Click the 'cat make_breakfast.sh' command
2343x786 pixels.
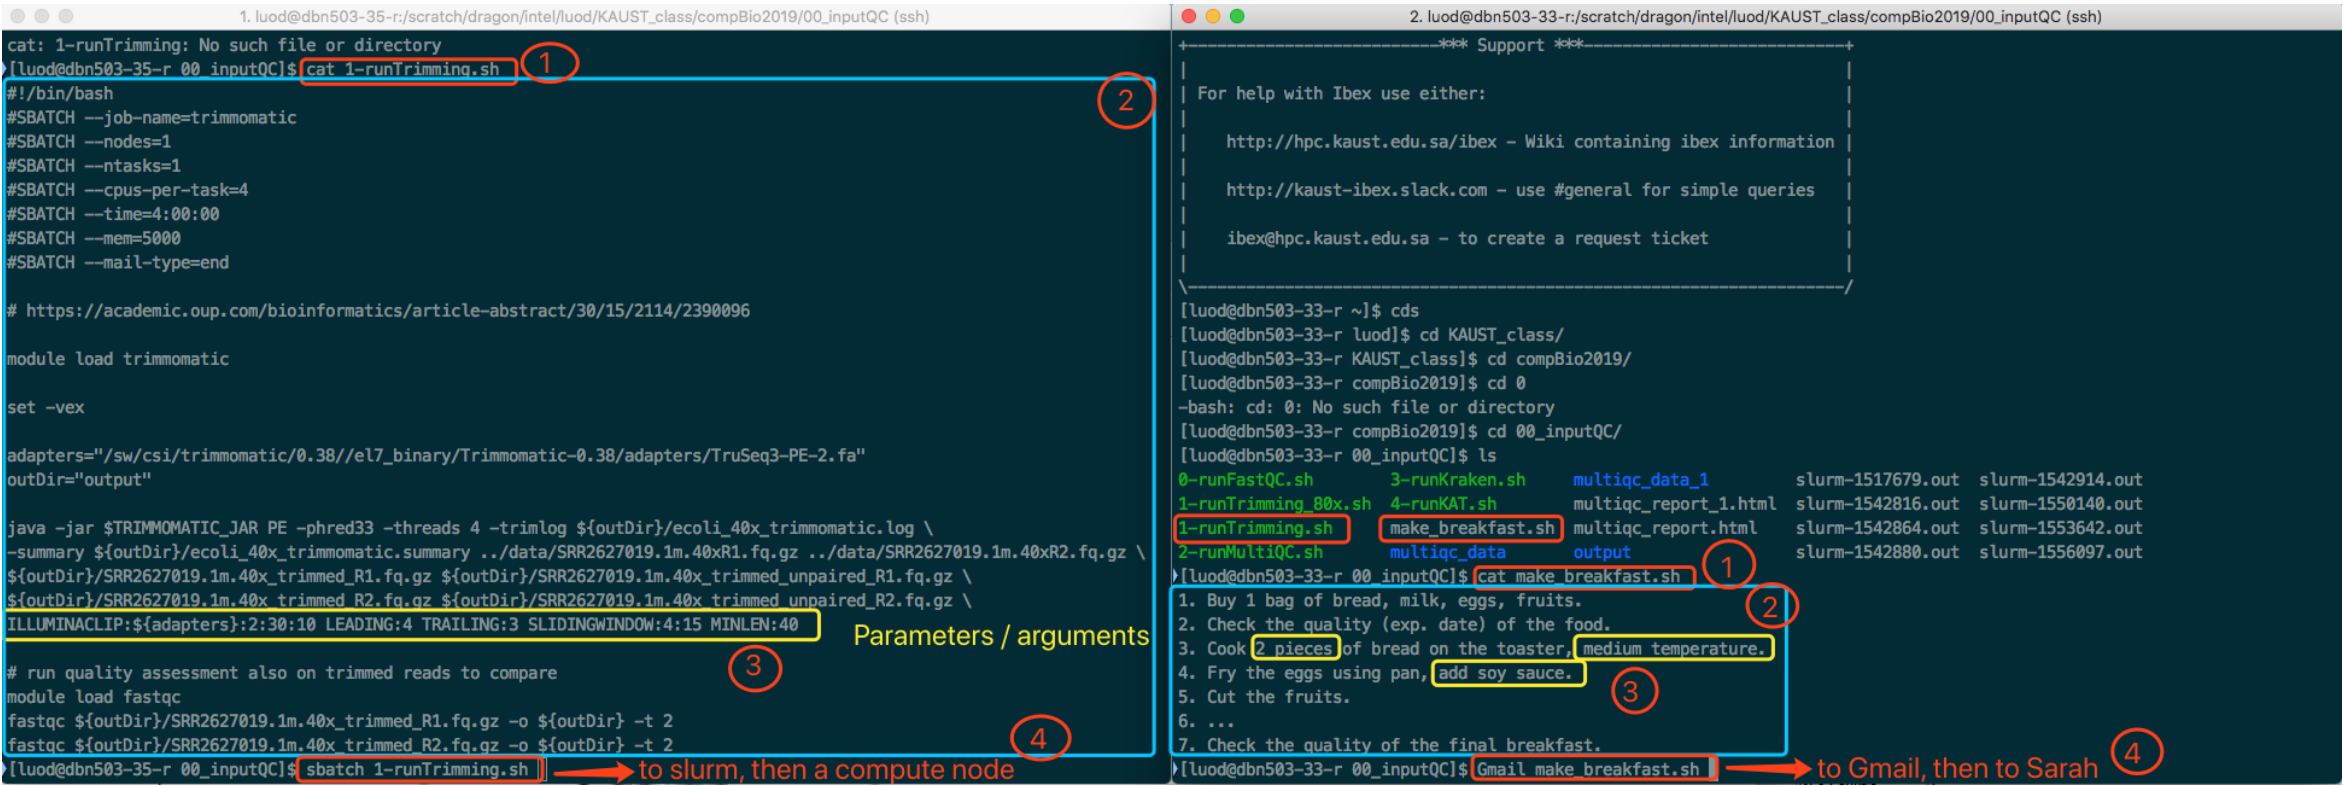click(1579, 576)
